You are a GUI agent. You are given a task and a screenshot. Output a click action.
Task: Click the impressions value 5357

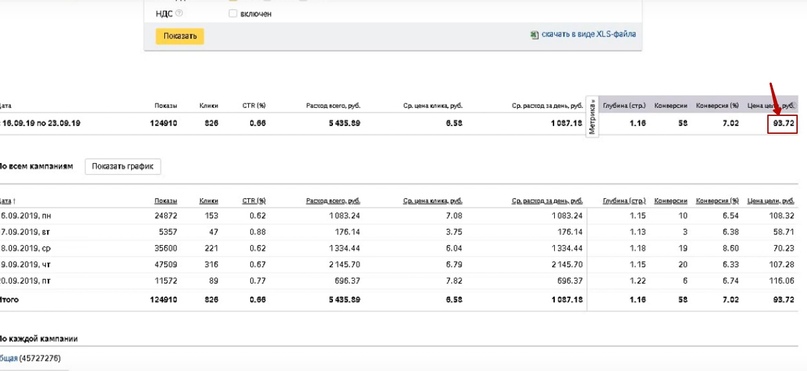168,232
